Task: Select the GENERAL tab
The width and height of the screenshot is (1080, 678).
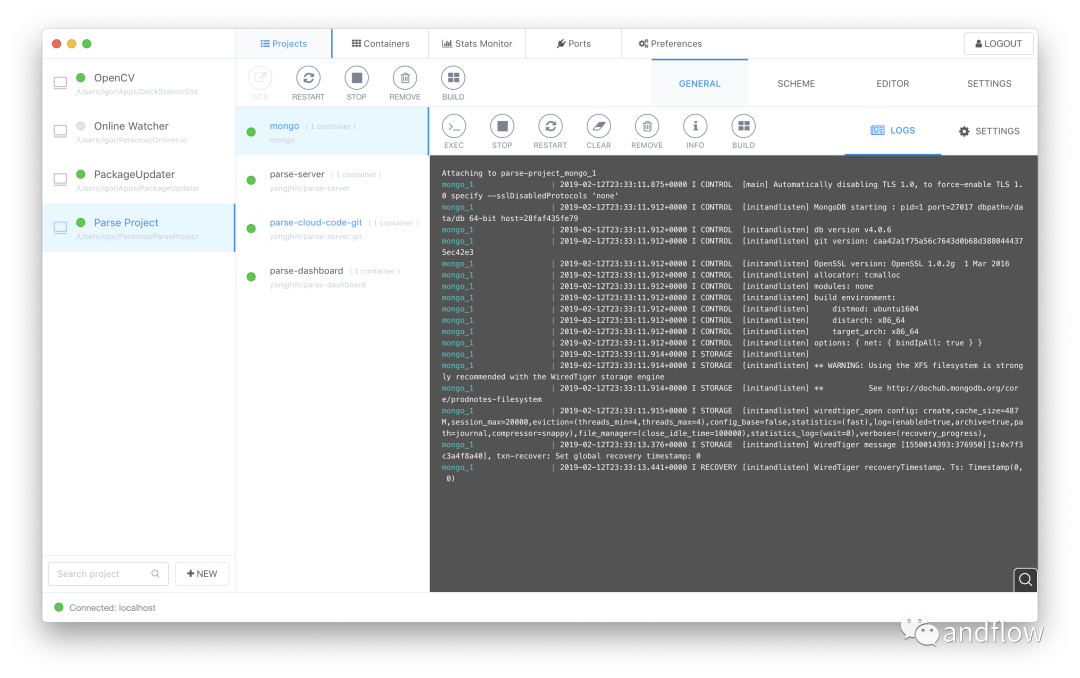Action: point(699,83)
